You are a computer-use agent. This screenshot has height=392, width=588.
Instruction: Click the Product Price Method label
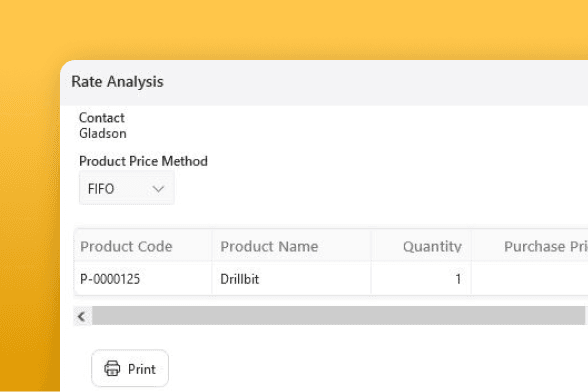[143, 161]
